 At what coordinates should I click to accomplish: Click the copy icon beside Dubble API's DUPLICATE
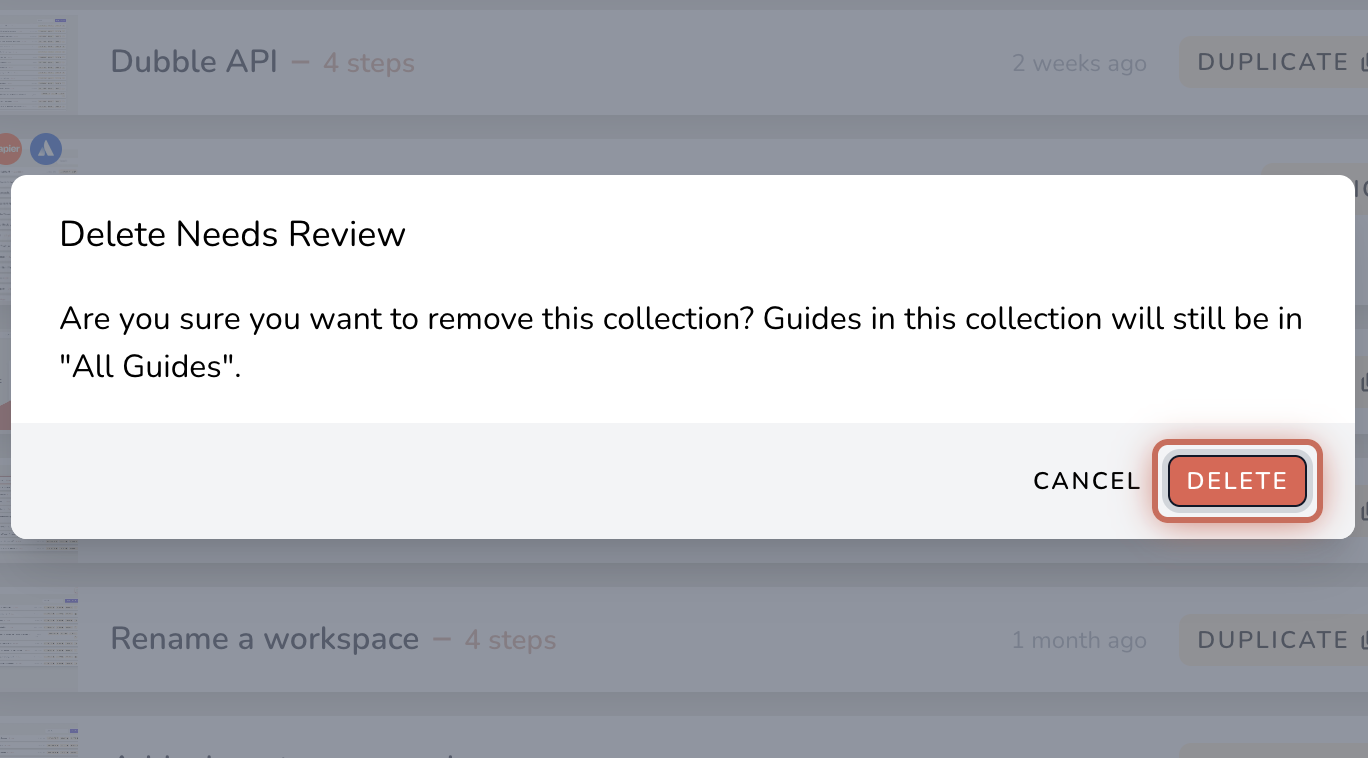pos(1363,63)
